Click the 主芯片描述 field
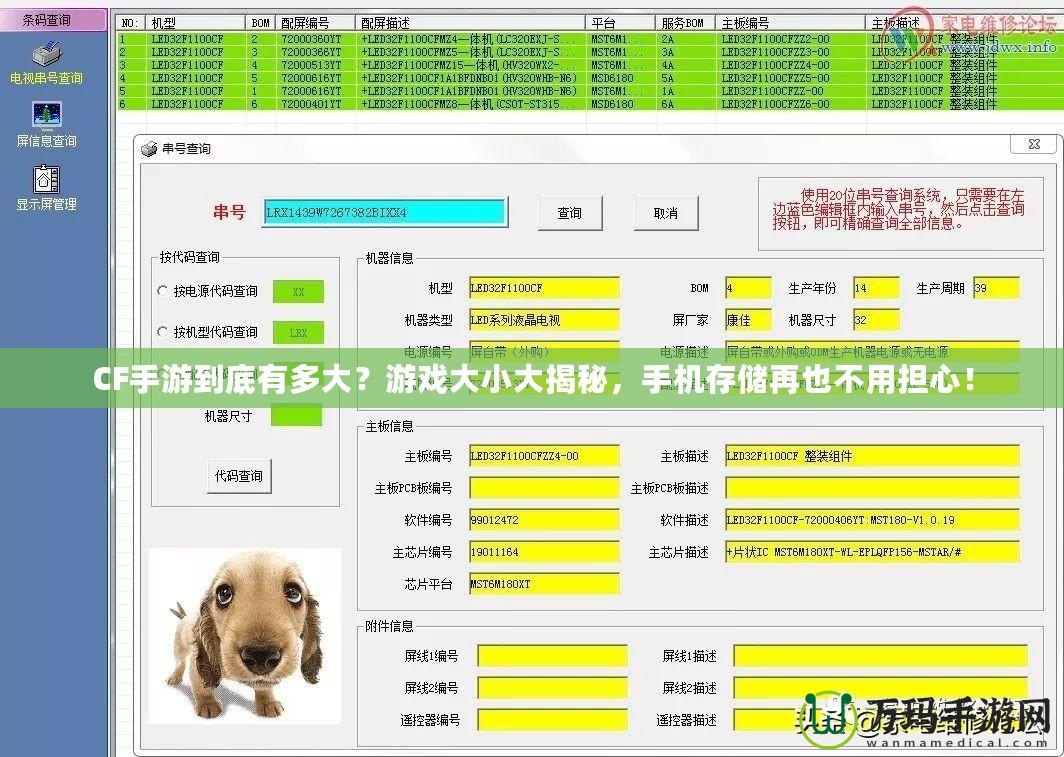 pos(872,551)
